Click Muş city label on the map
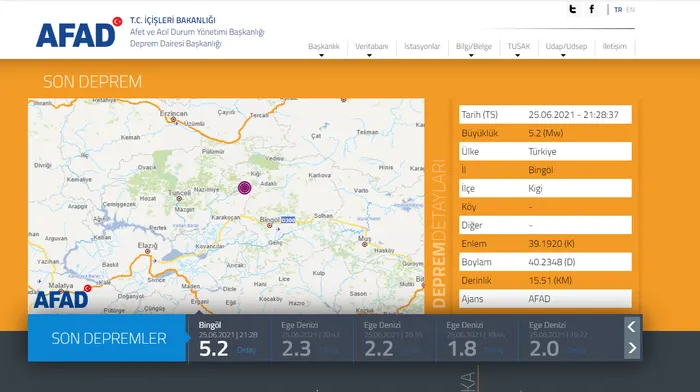The image size is (700, 392). (x=364, y=239)
